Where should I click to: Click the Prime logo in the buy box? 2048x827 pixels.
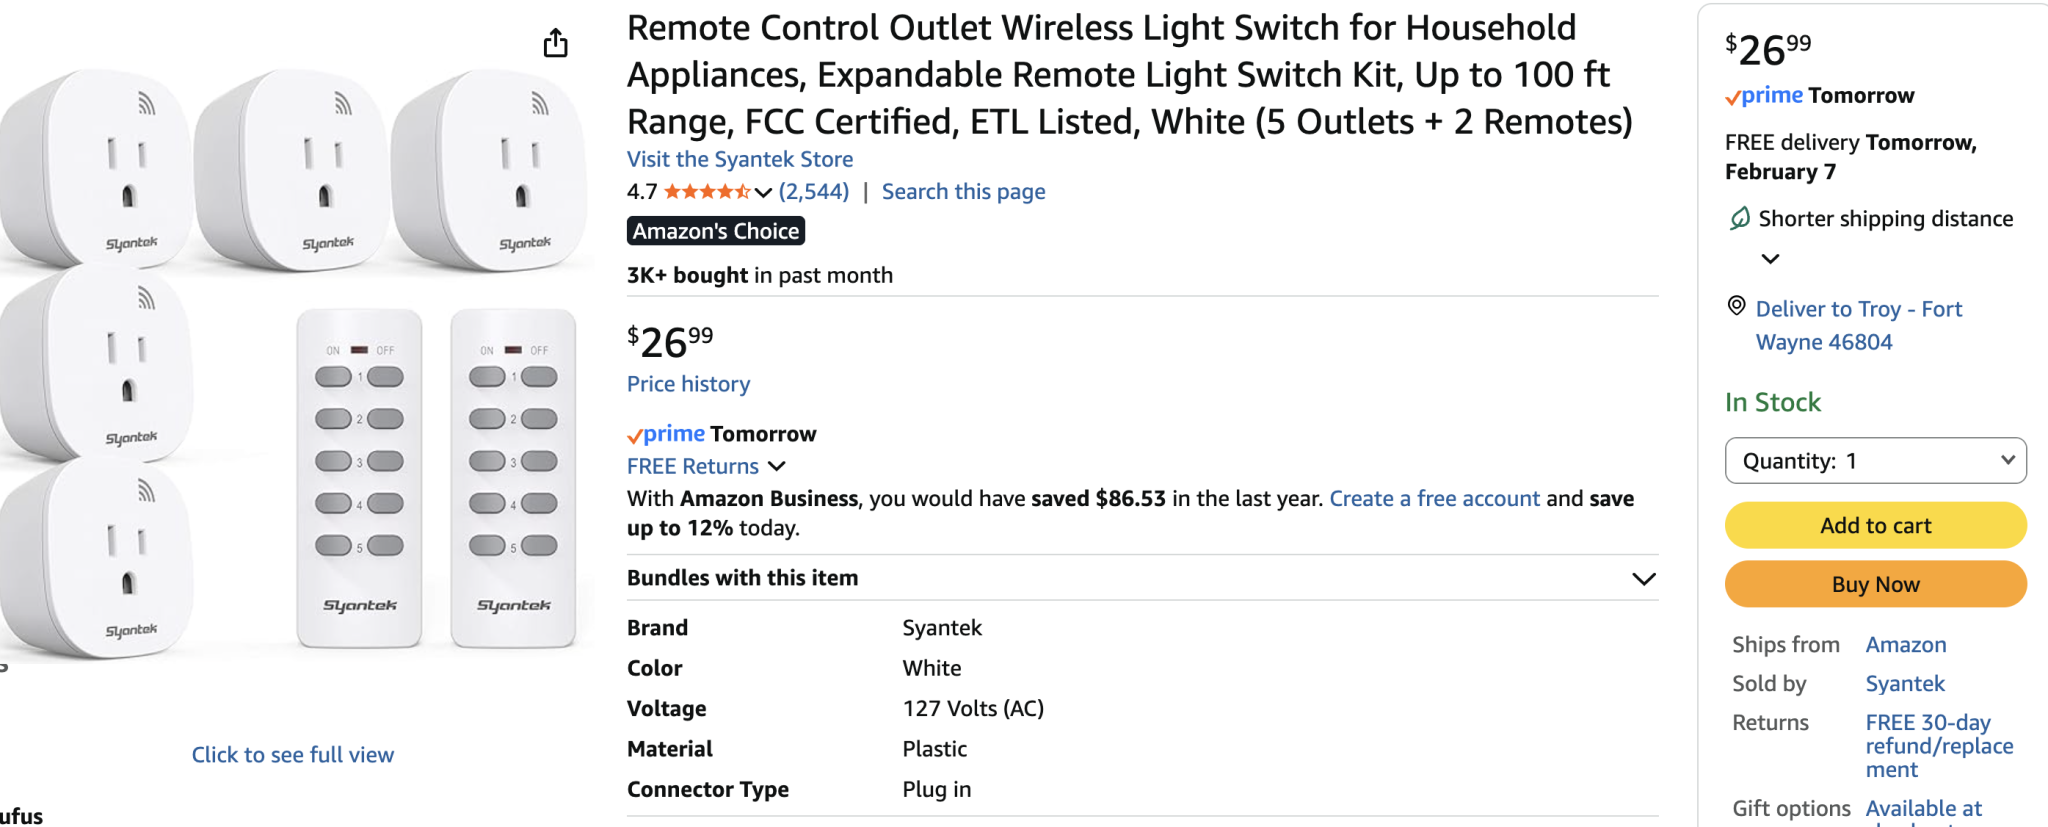[x=1764, y=96]
